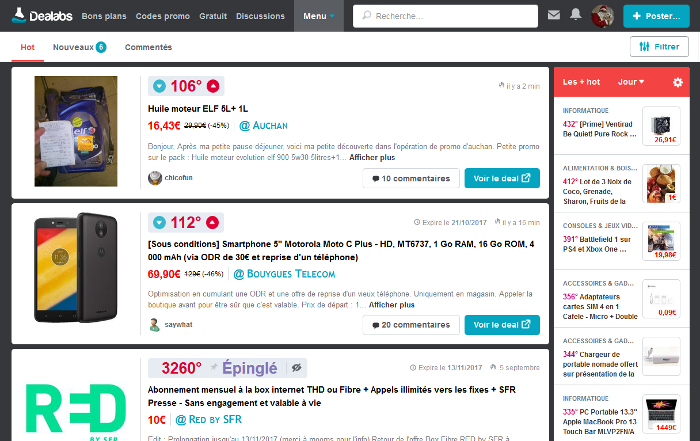Click the Les + hot heading

(581, 82)
